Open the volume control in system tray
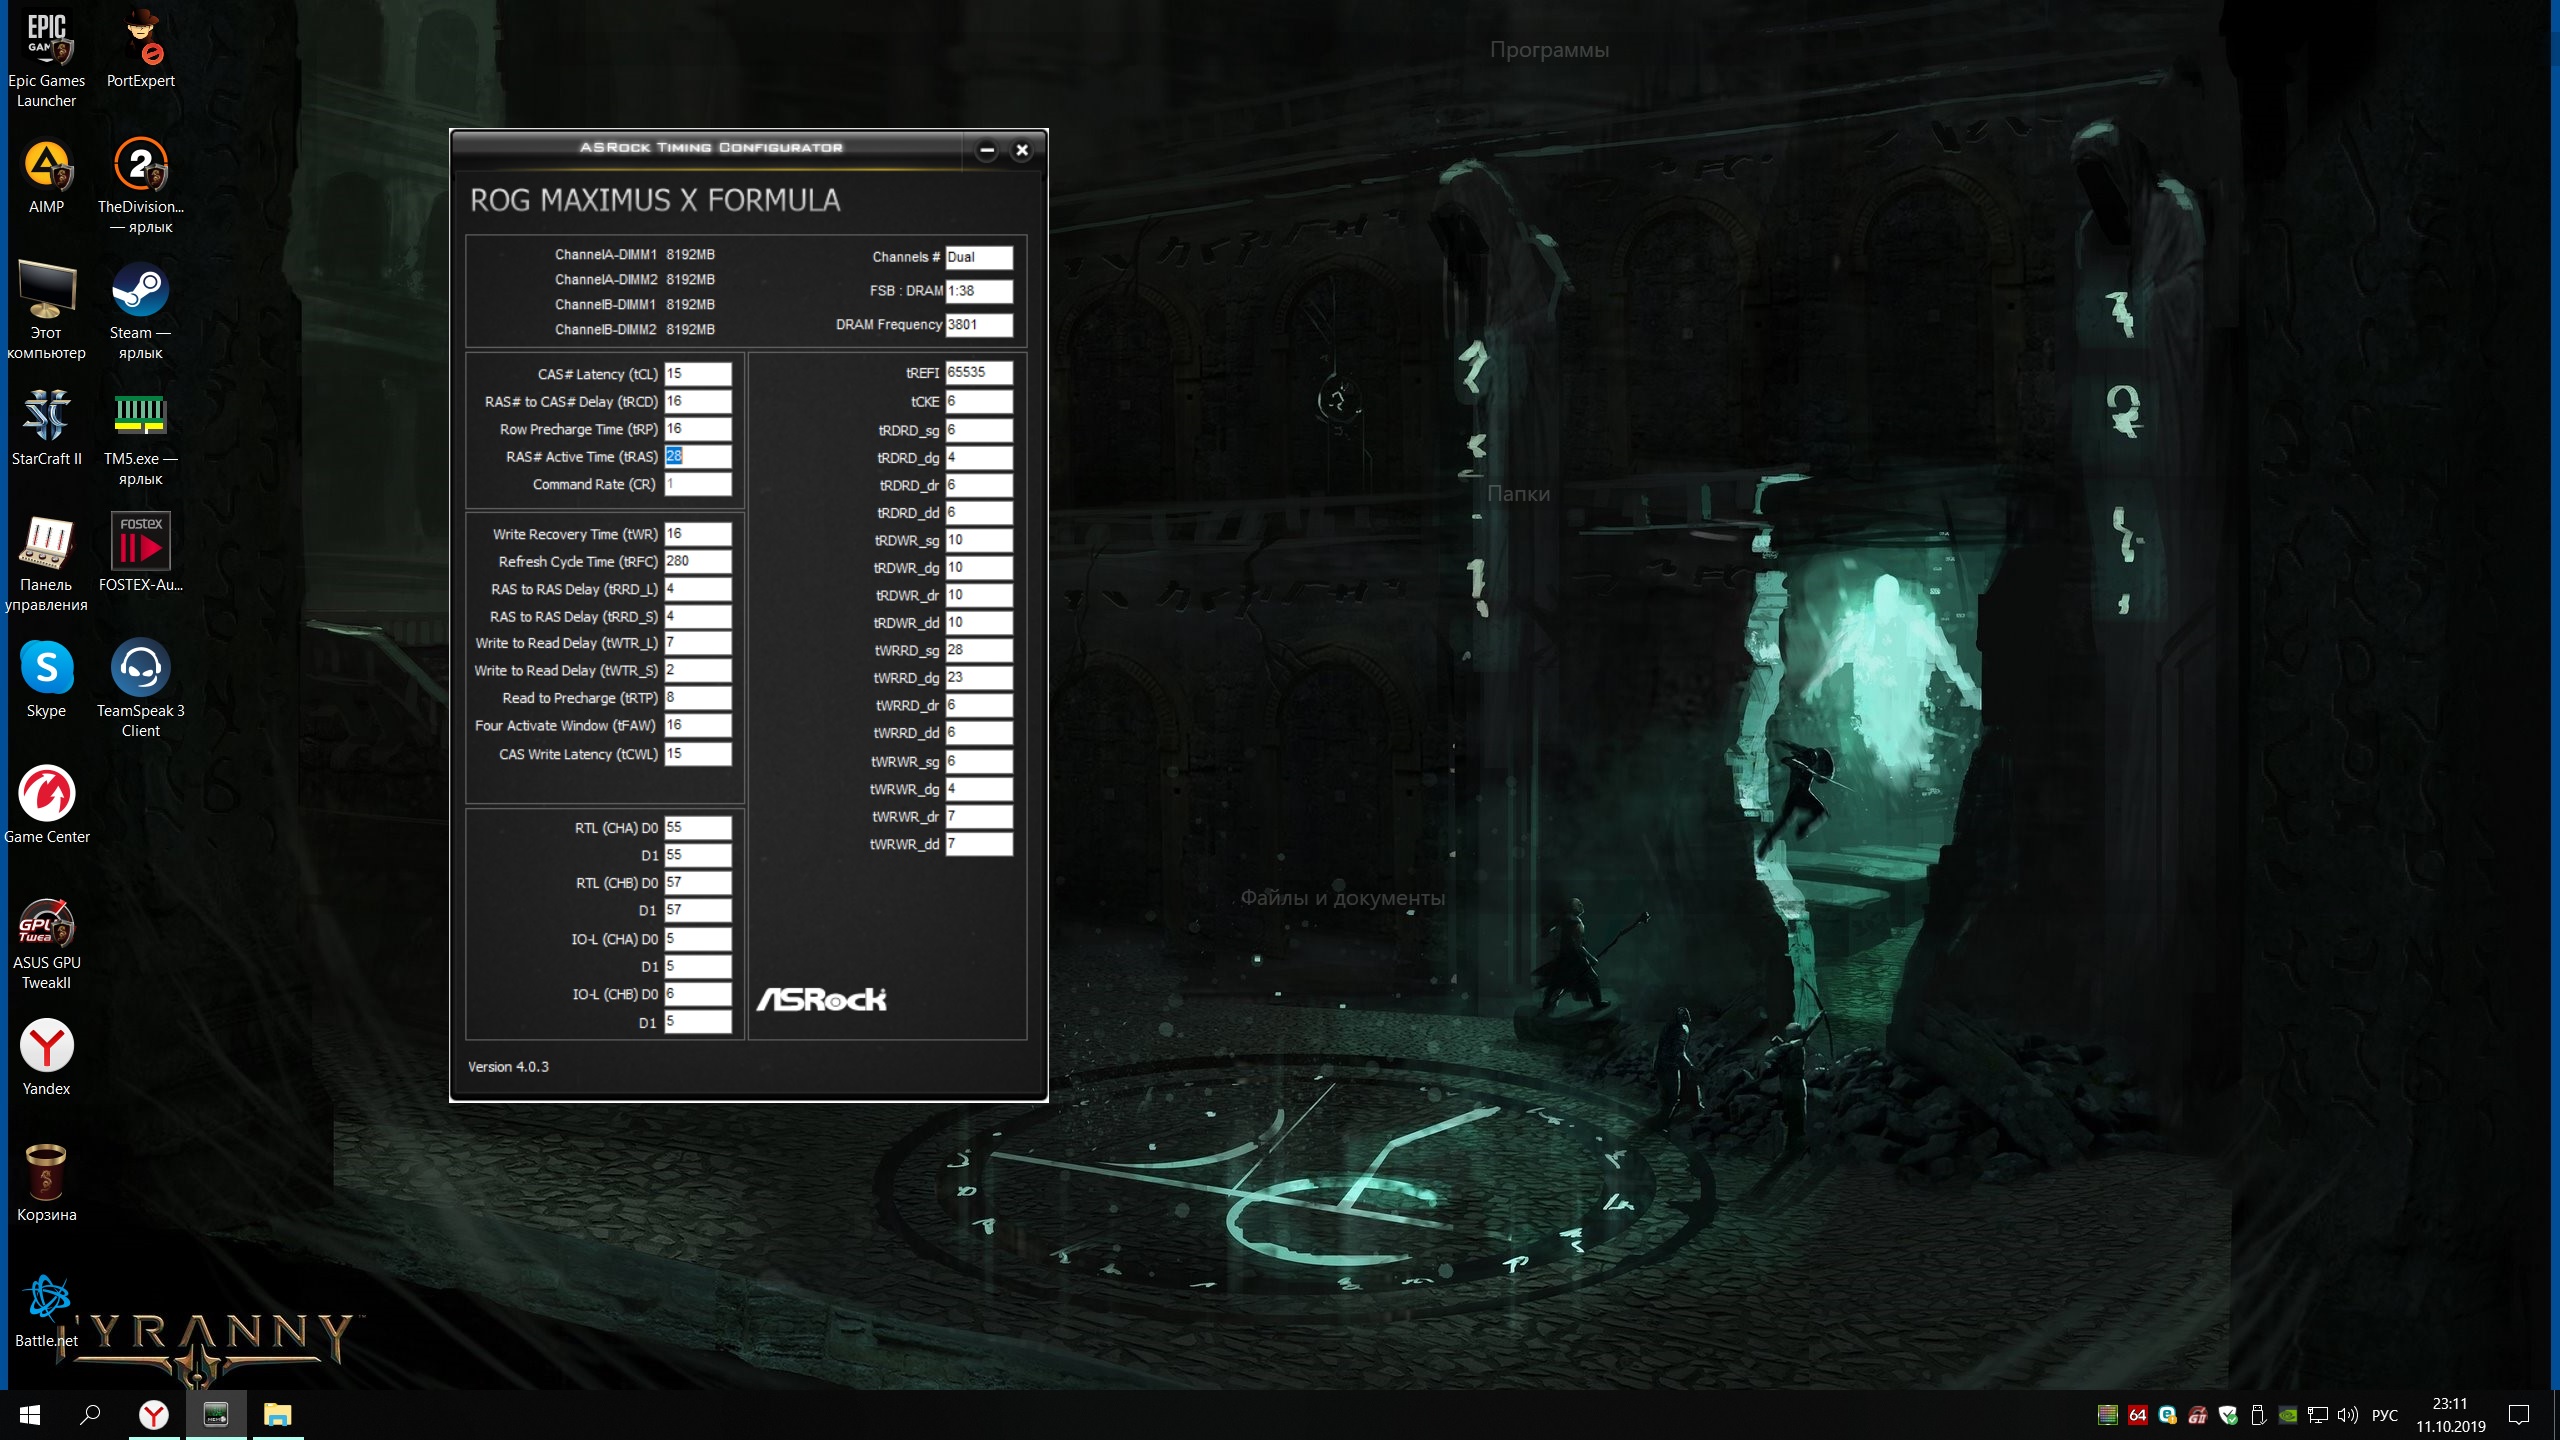 click(x=2347, y=1414)
